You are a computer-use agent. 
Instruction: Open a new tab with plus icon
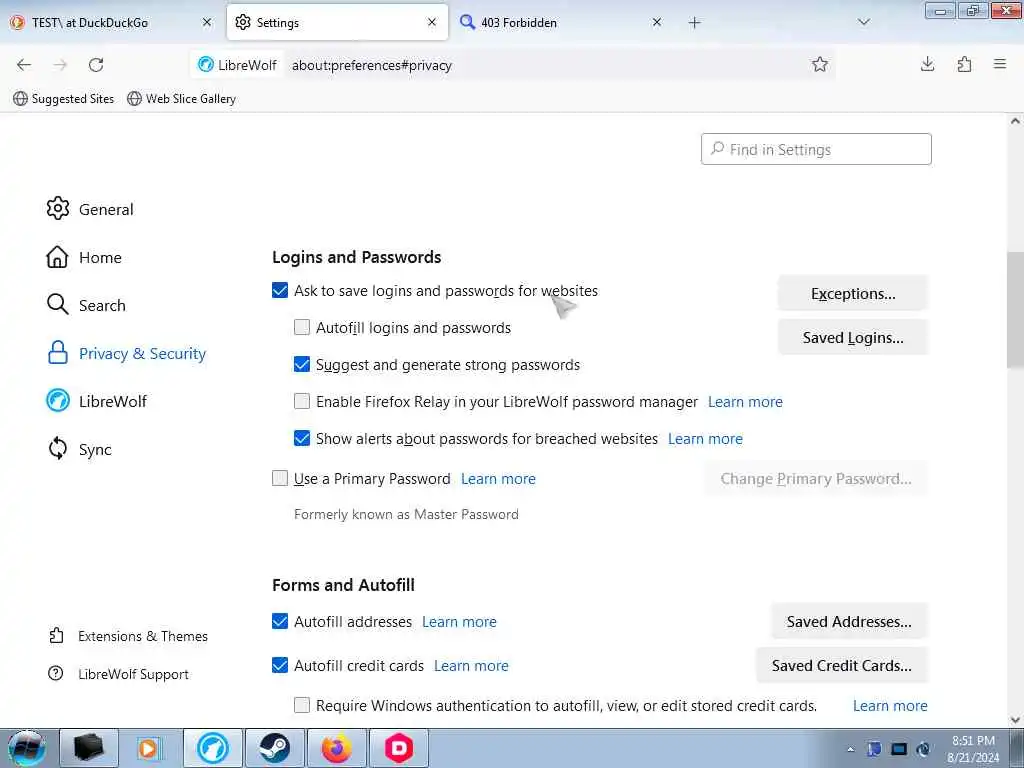(x=695, y=22)
